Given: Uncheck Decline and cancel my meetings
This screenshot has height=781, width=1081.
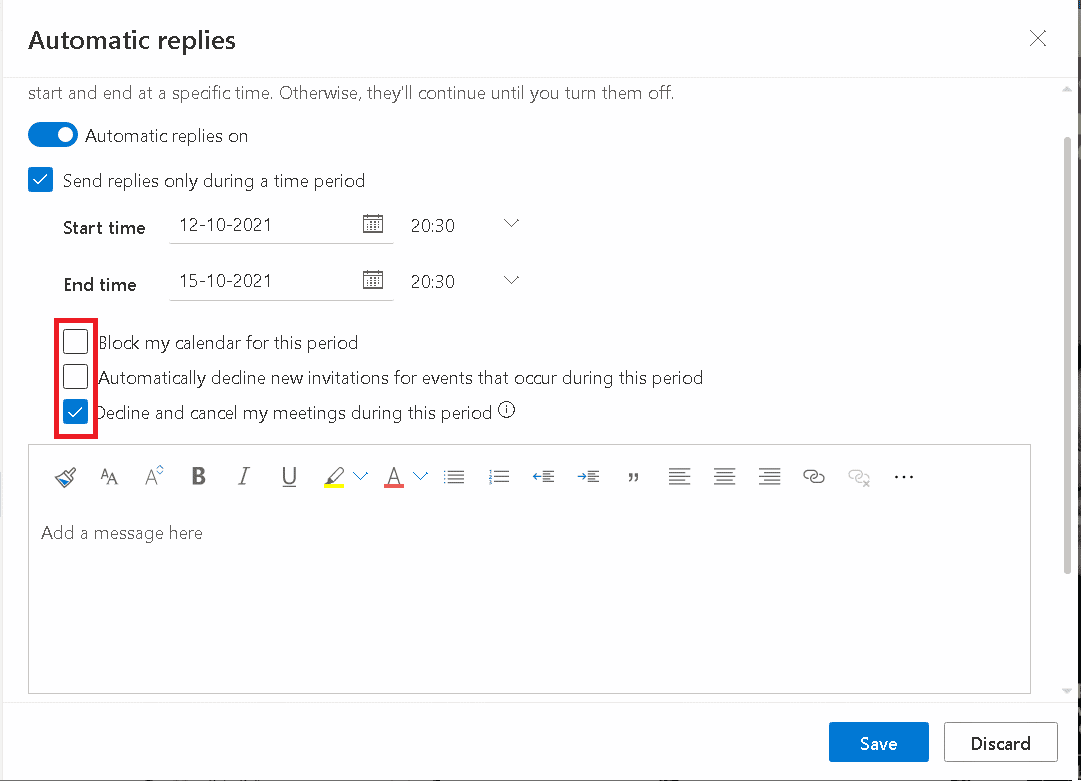Looking at the screenshot, I should 75,412.
